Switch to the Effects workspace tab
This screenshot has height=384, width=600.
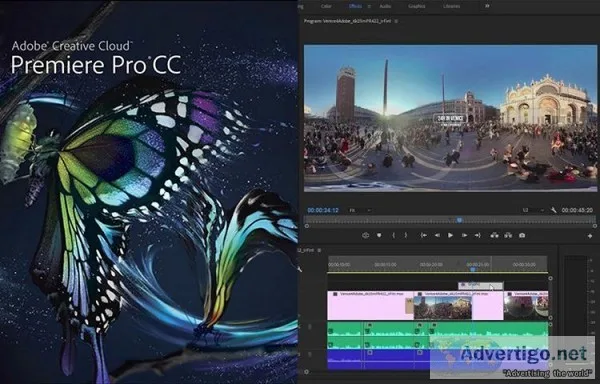click(355, 6)
